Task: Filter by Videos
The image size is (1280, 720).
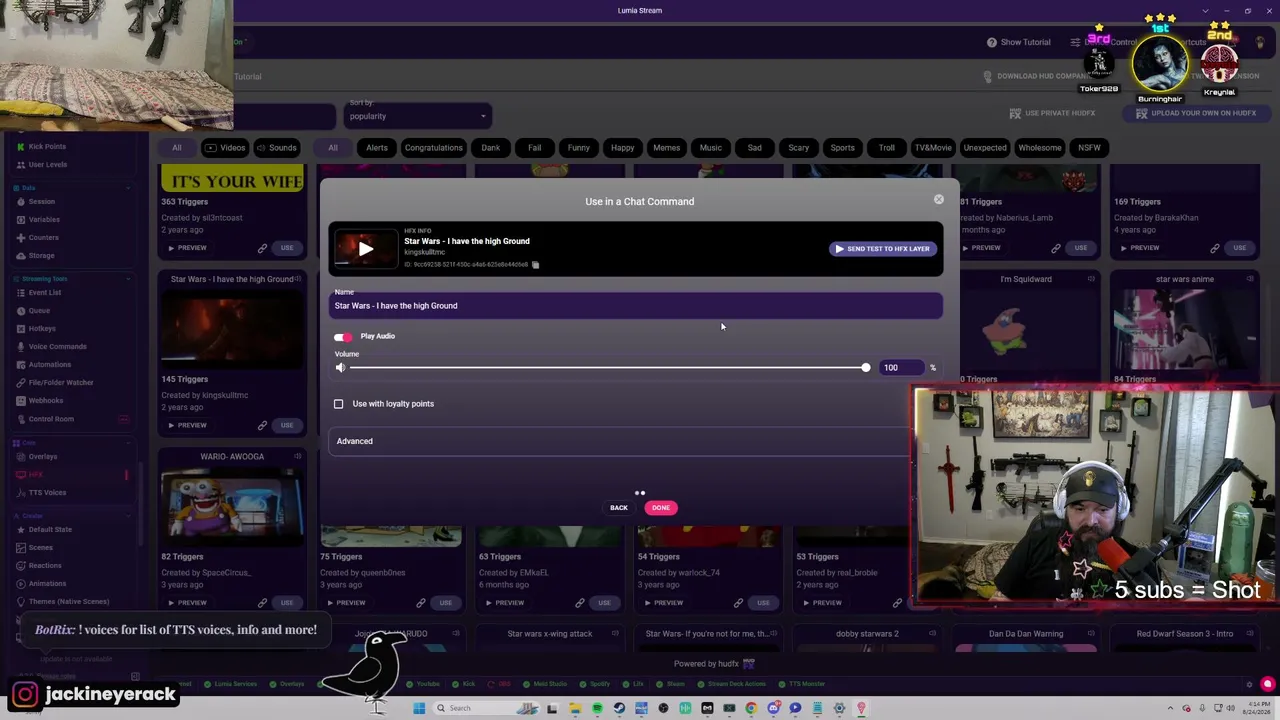Action: coord(225,148)
